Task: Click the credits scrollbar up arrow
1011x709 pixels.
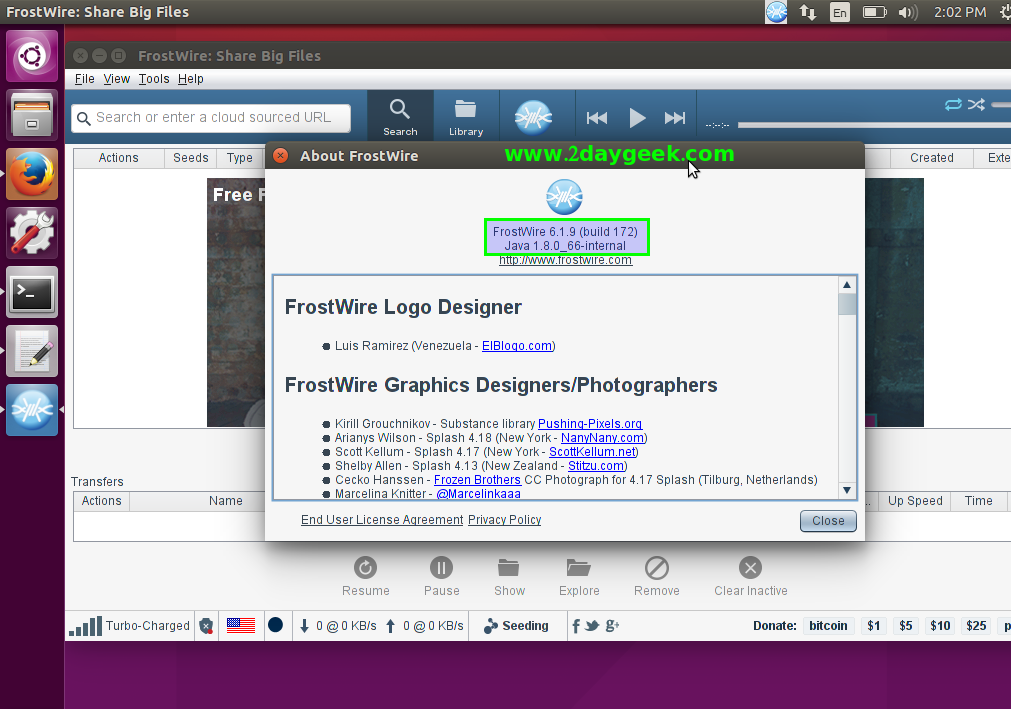Action: (x=847, y=285)
